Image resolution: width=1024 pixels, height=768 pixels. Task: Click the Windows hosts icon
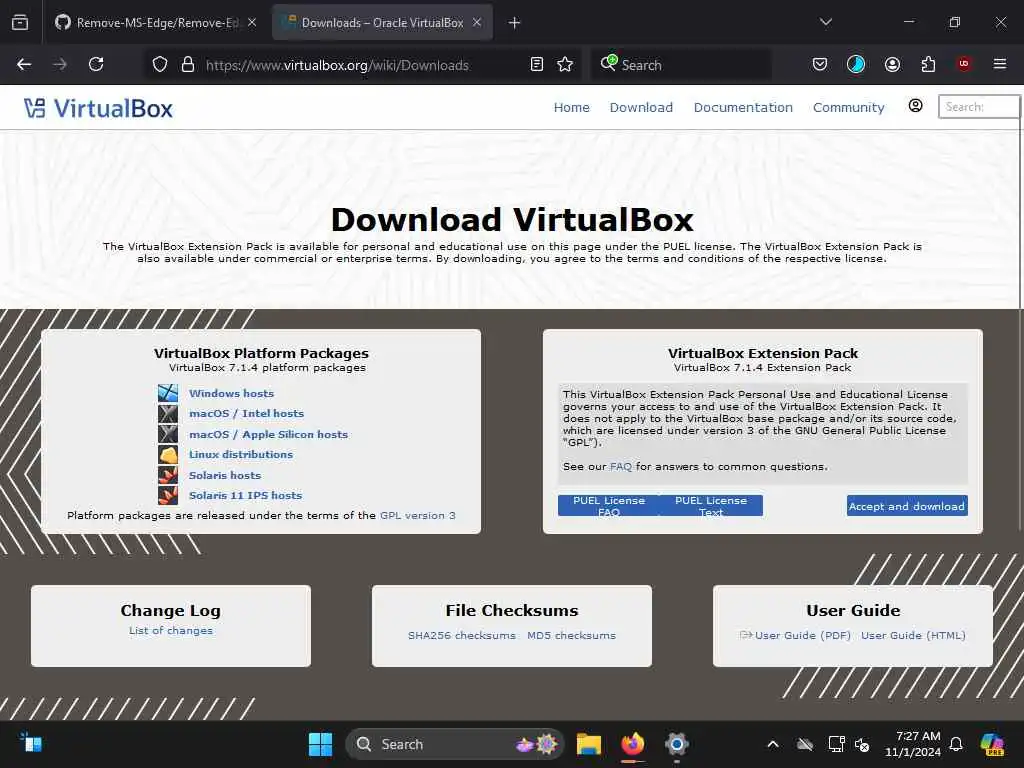tap(168, 392)
